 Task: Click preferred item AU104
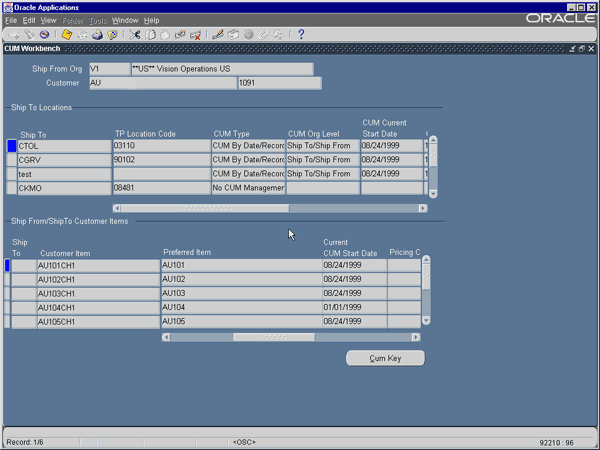(x=241, y=308)
